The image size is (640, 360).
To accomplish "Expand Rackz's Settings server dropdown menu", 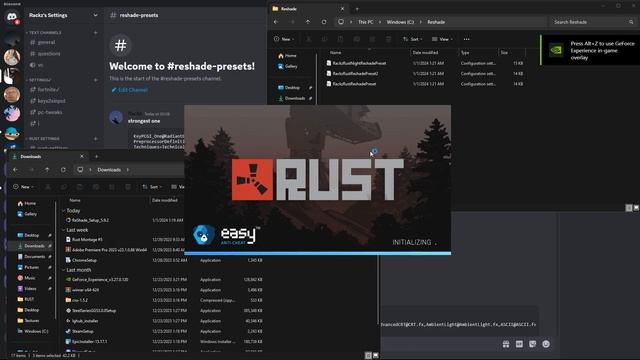I will pyautogui.click(x=95, y=15).
